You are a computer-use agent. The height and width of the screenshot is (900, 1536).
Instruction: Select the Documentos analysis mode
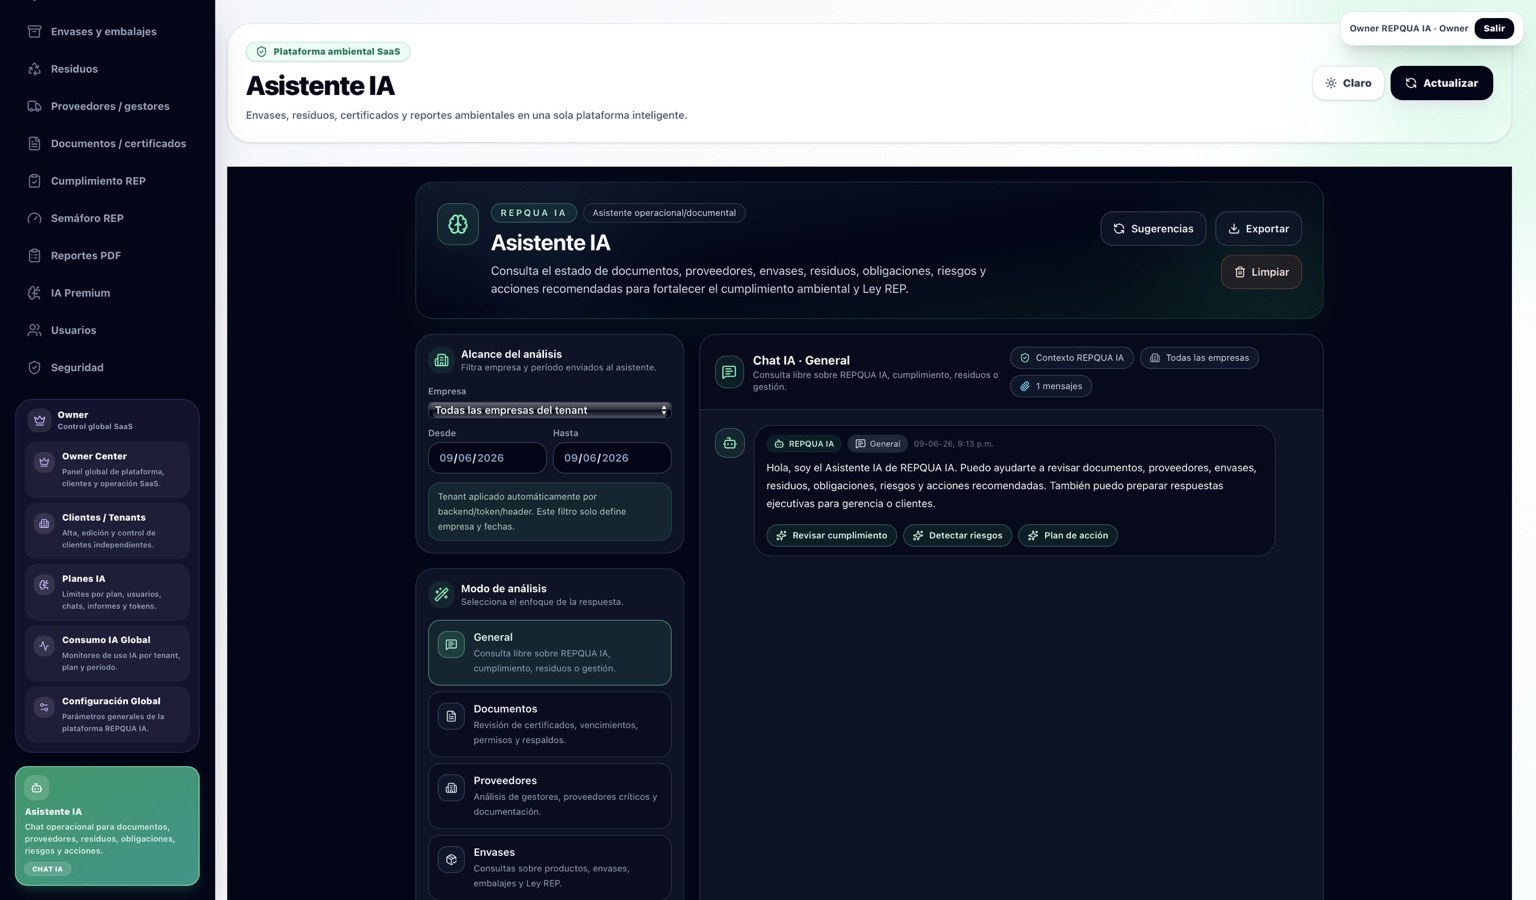tap(550, 724)
